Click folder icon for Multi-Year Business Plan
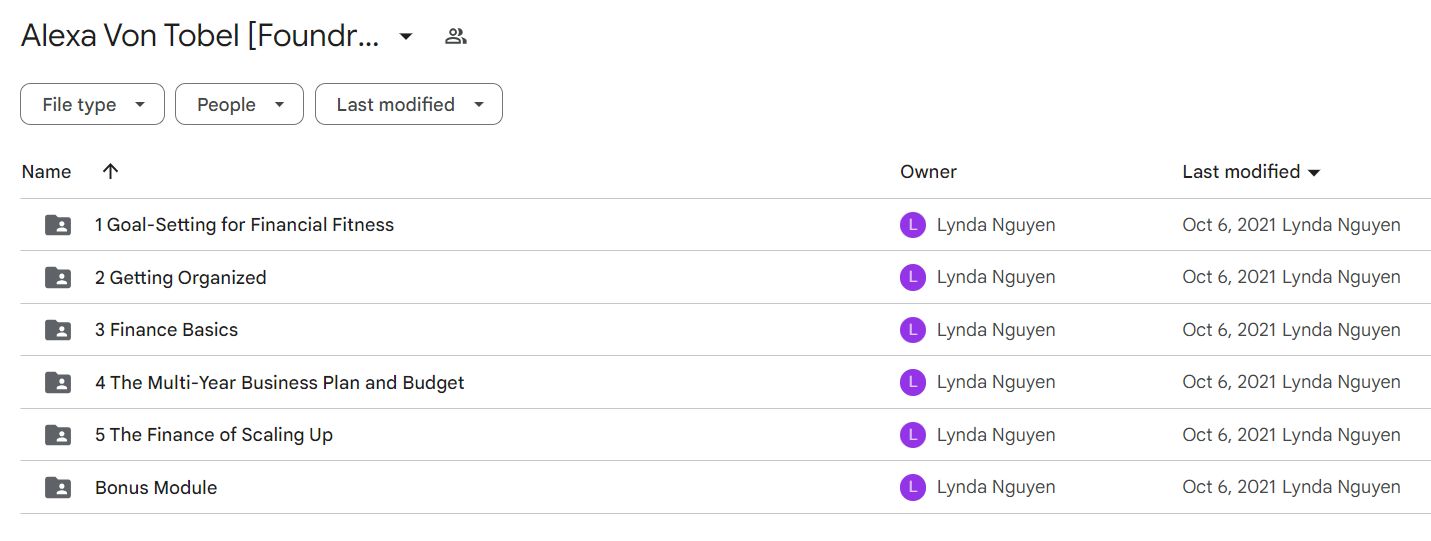Viewport: 1431px width, 541px height. click(x=58, y=383)
